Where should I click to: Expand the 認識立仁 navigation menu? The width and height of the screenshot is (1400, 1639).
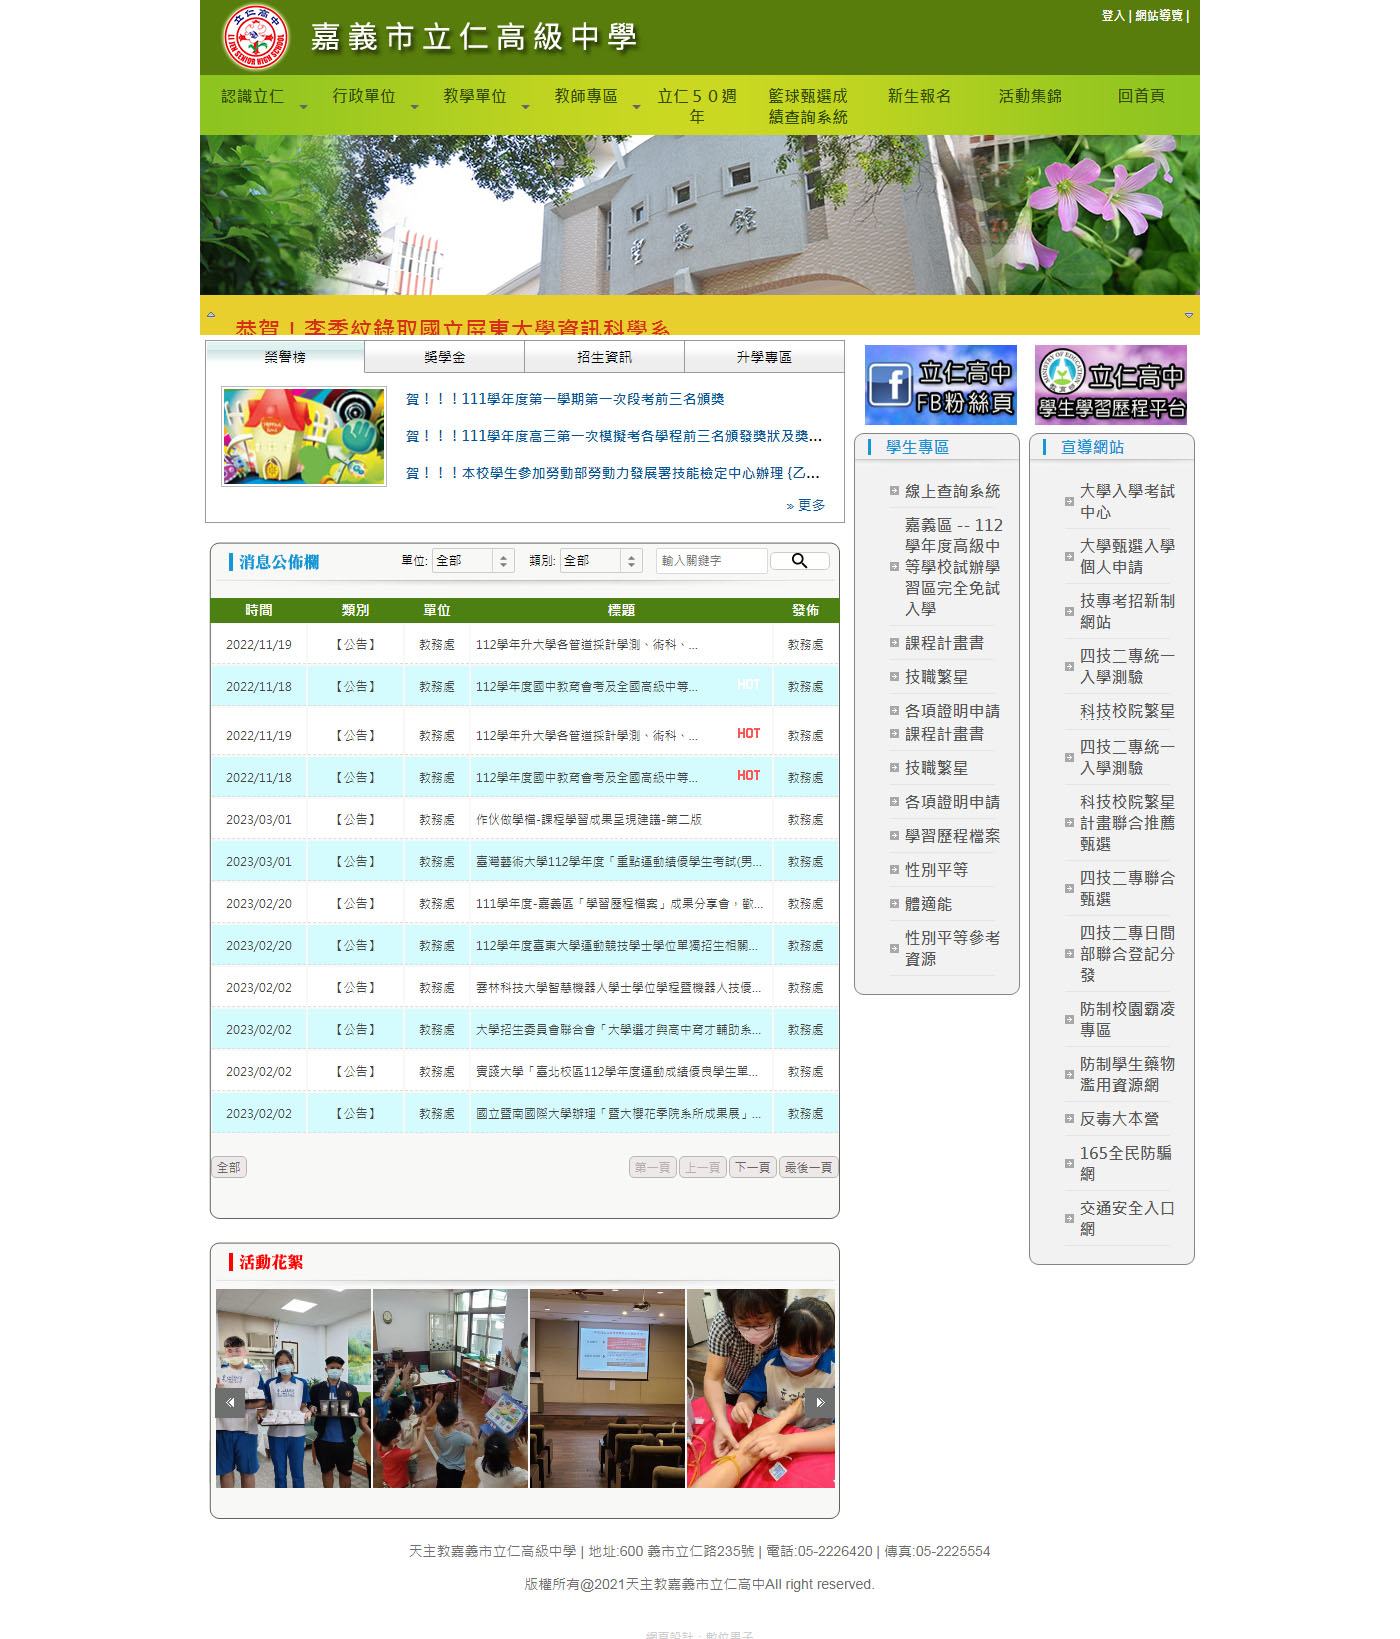[x=253, y=97]
